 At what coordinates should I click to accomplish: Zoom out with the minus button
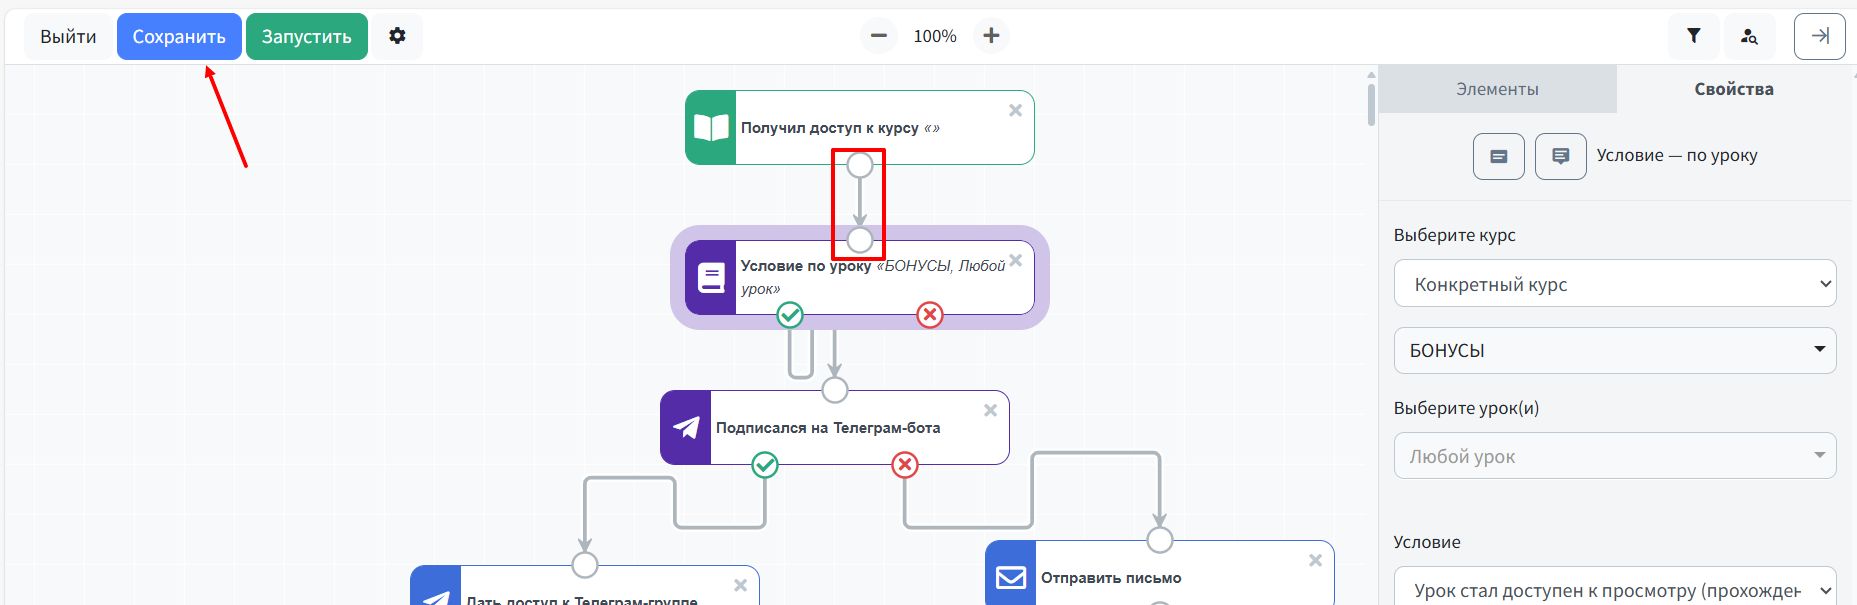(x=879, y=36)
